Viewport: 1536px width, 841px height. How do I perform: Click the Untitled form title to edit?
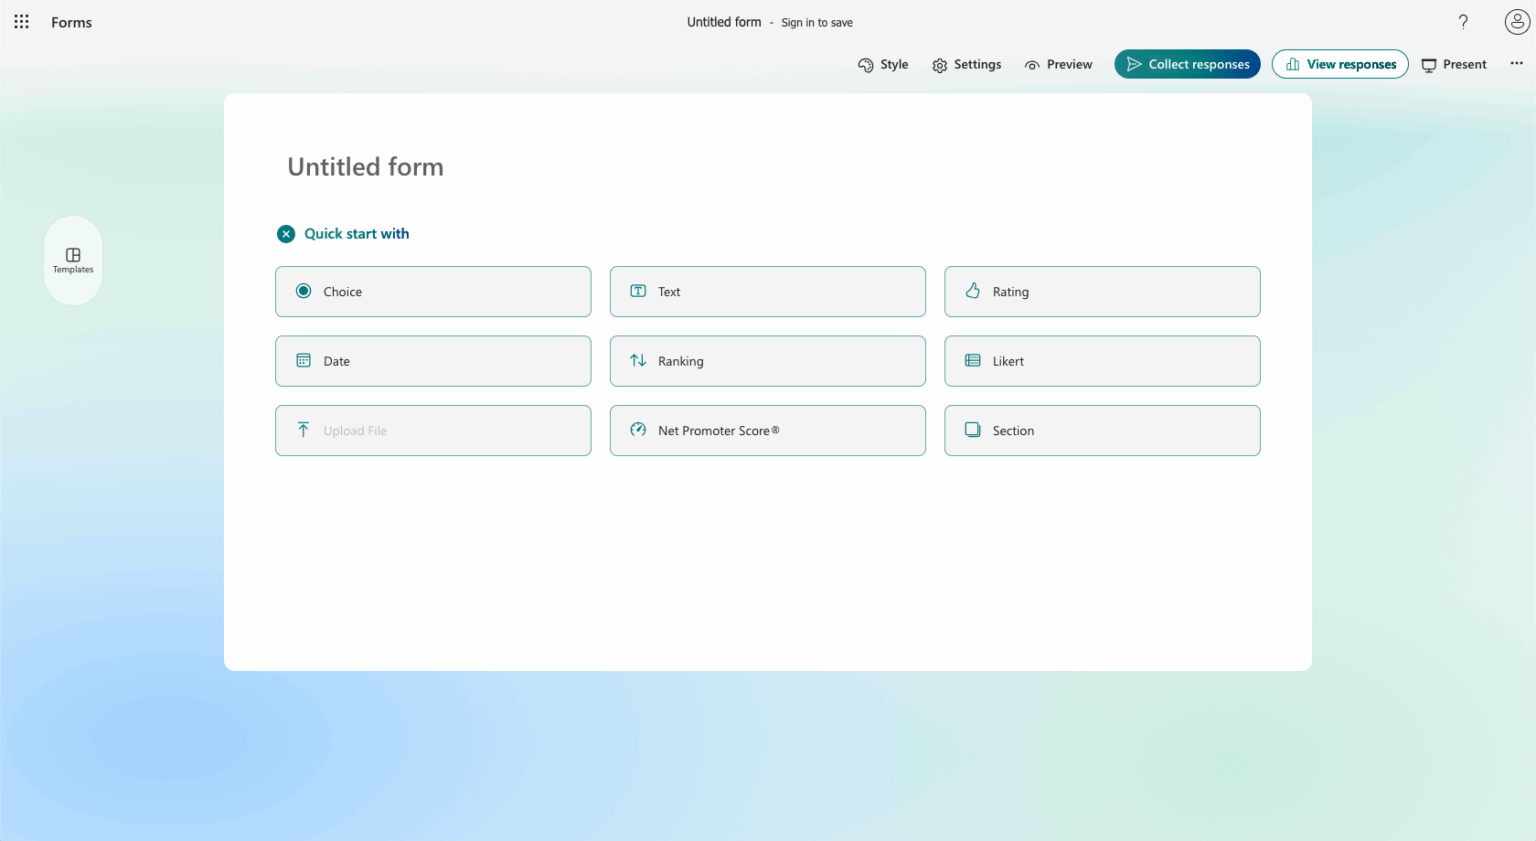365,167
